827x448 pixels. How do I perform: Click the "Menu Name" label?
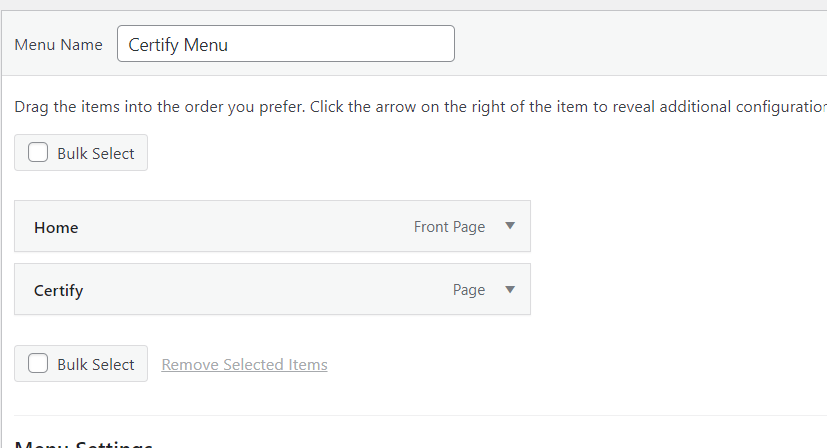click(58, 45)
